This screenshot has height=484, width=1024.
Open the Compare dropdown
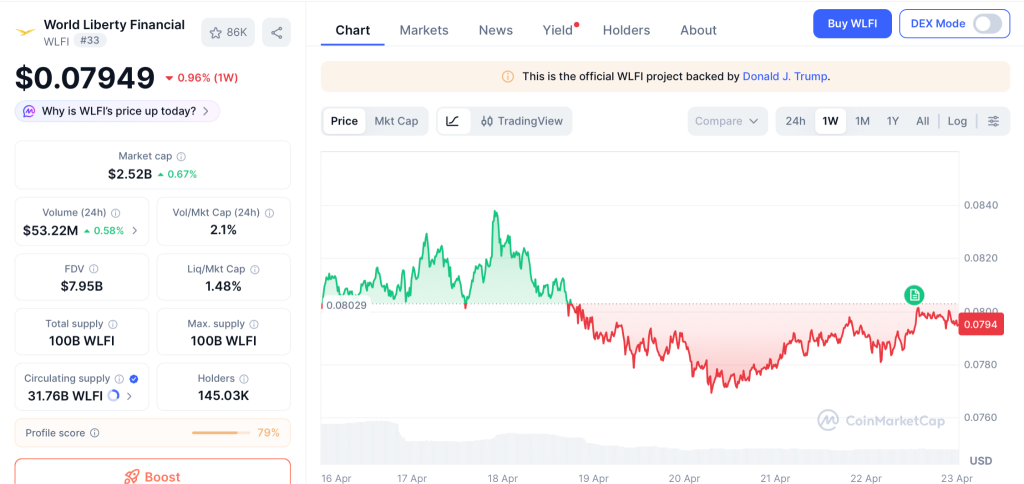[727, 121]
